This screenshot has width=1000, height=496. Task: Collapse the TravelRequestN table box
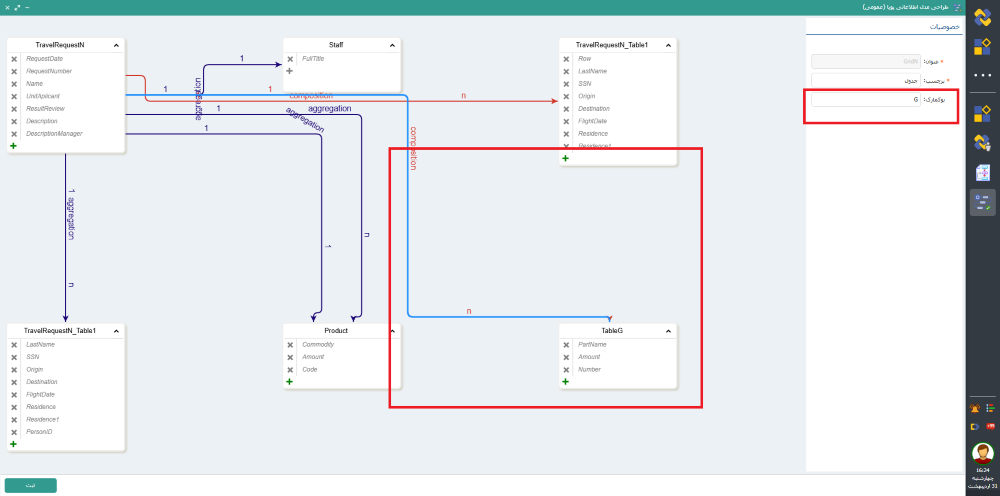tap(116, 45)
